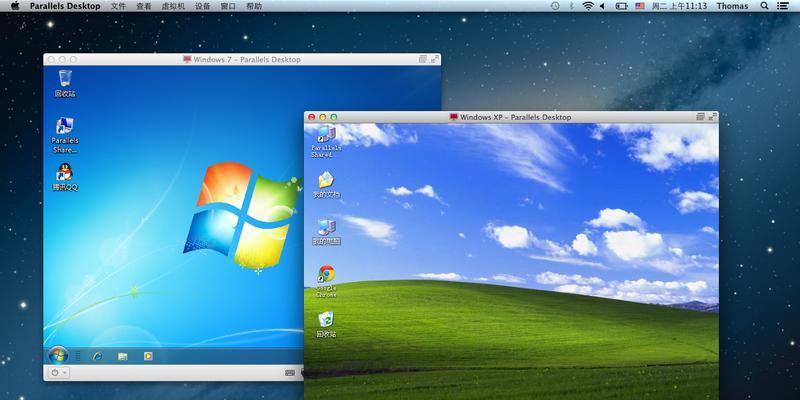Click the taskbar grip handle beside Start orb
The height and width of the screenshot is (400, 800).
[x=78, y=356]
